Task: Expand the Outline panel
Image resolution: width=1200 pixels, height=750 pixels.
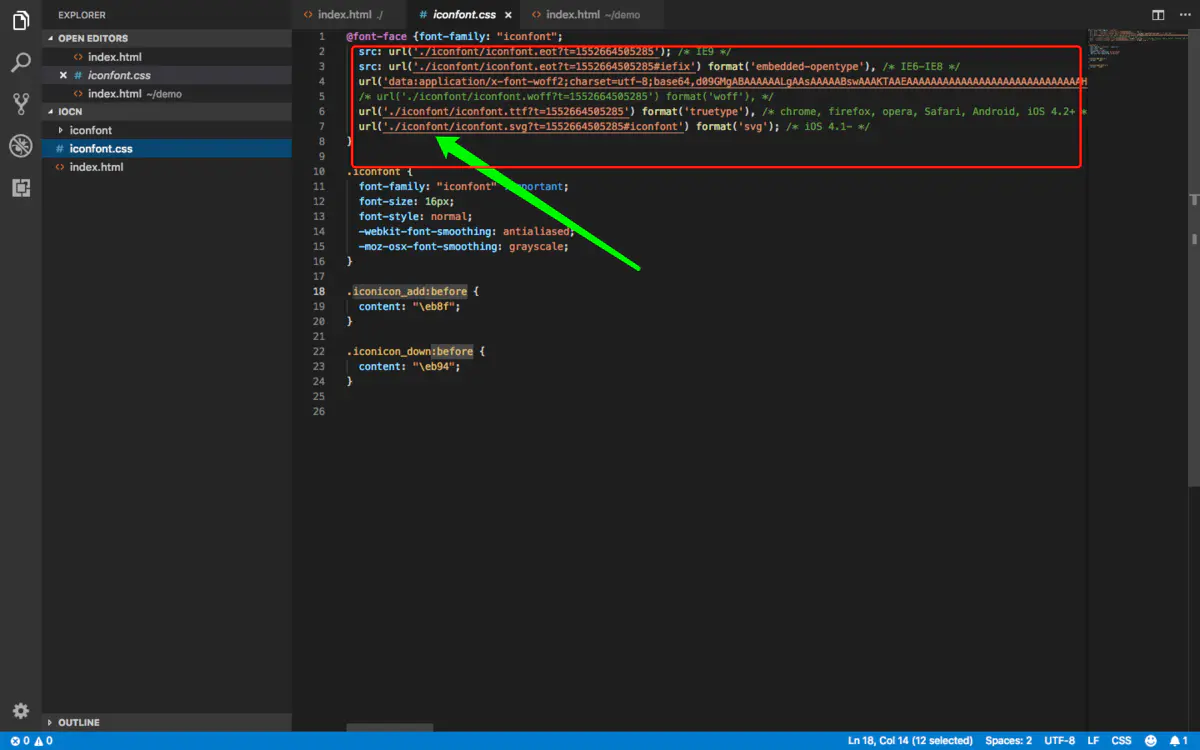Action: pos(78,722)
